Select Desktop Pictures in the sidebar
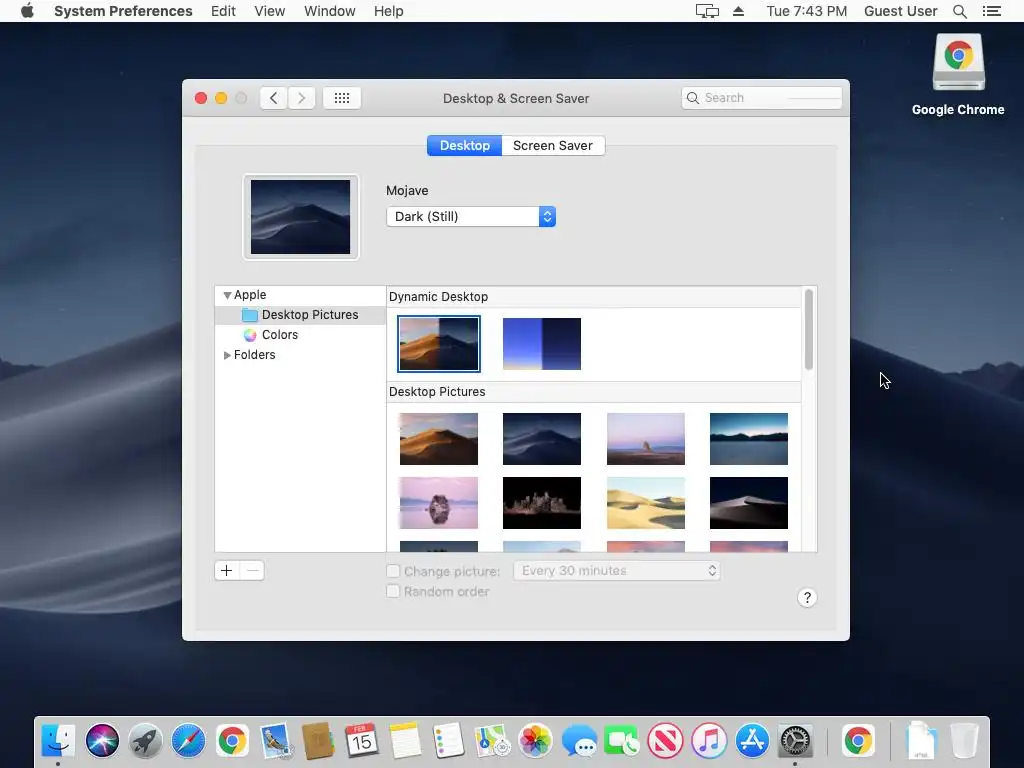This screenshot has width=1024, height=768. [300, 315]
